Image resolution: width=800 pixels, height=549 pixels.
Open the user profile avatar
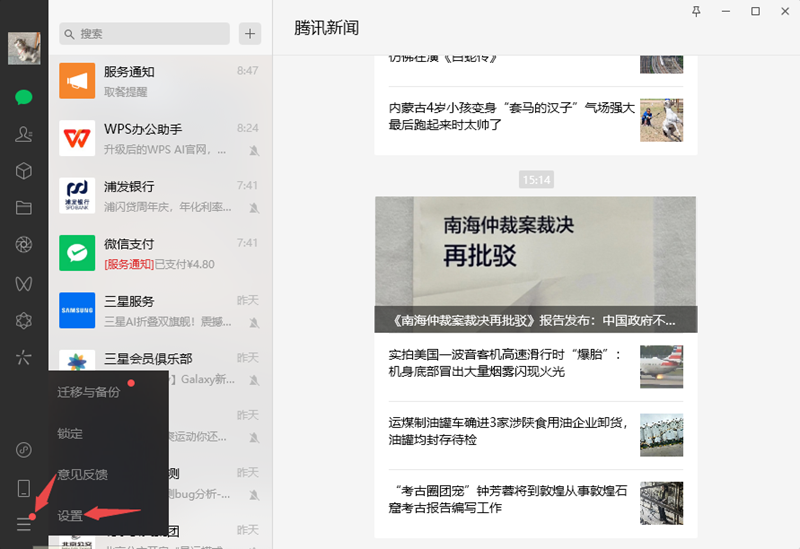24,48
